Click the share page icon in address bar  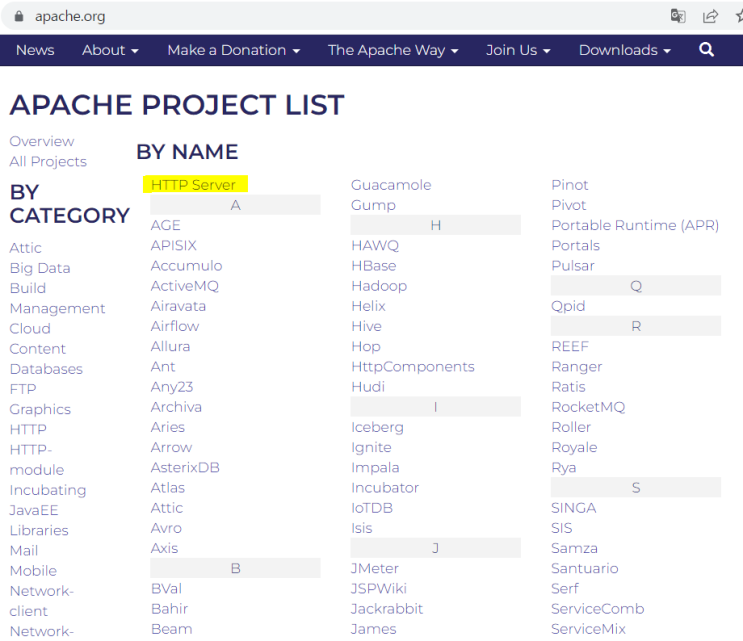pos(710,16)
